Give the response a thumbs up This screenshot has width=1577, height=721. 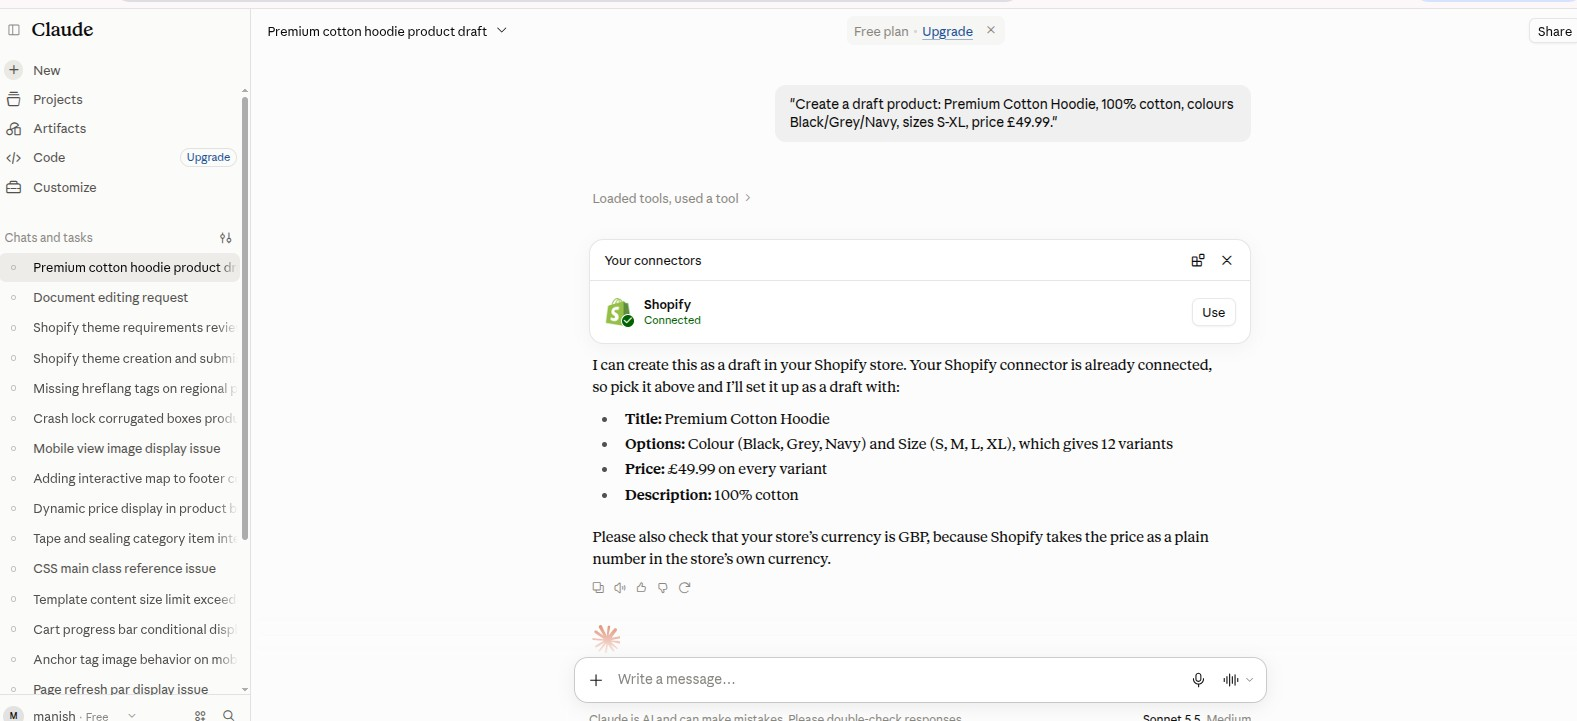click(x=641, y=587)
